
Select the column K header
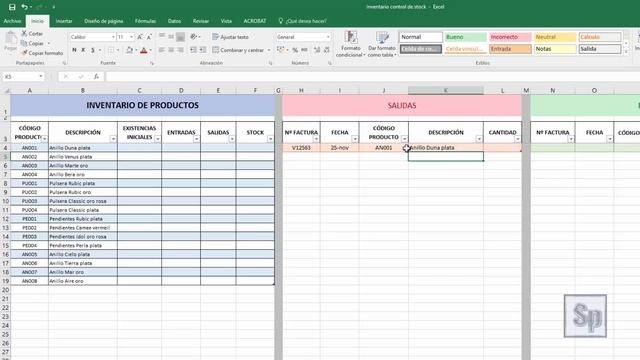pos(446,90)
